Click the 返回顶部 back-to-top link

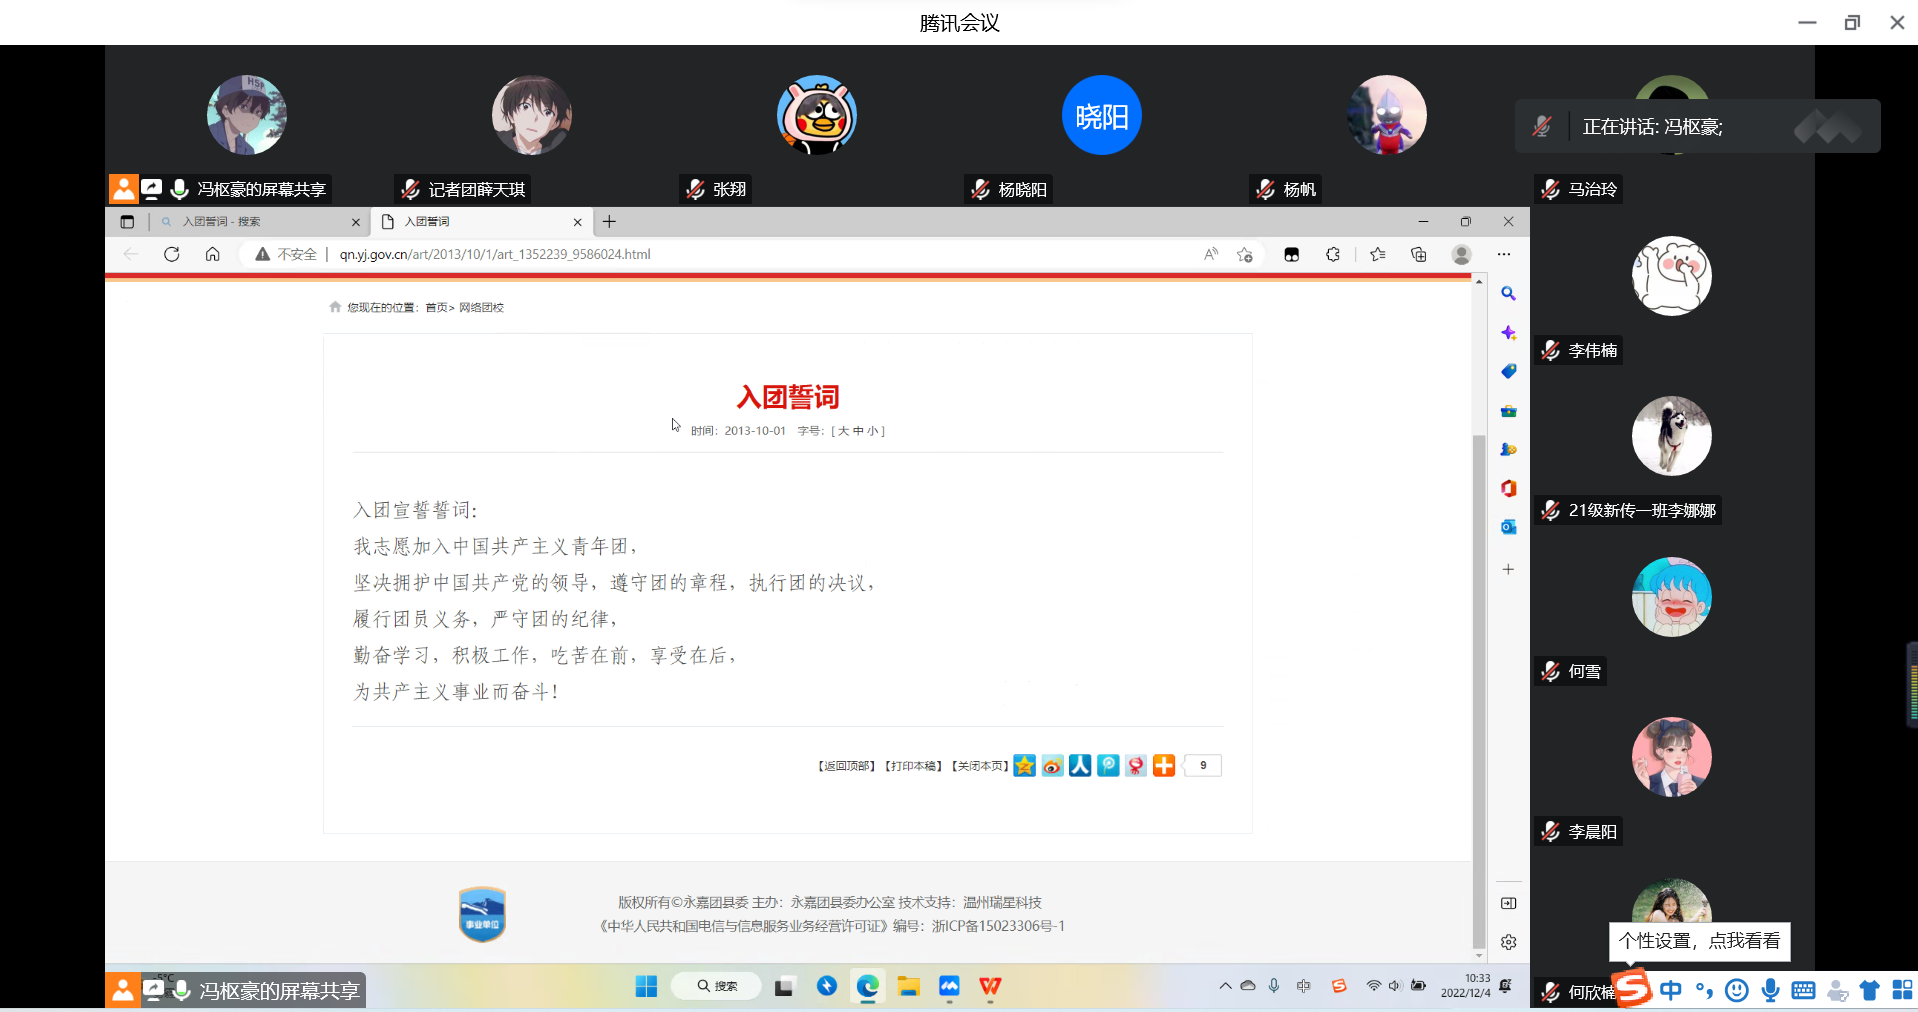click(x=847, y=766)
